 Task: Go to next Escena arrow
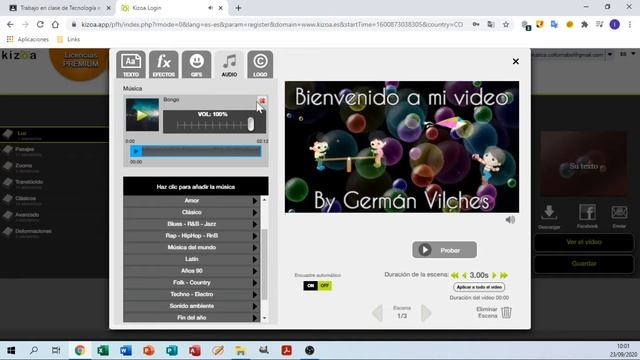coord(426,313)
